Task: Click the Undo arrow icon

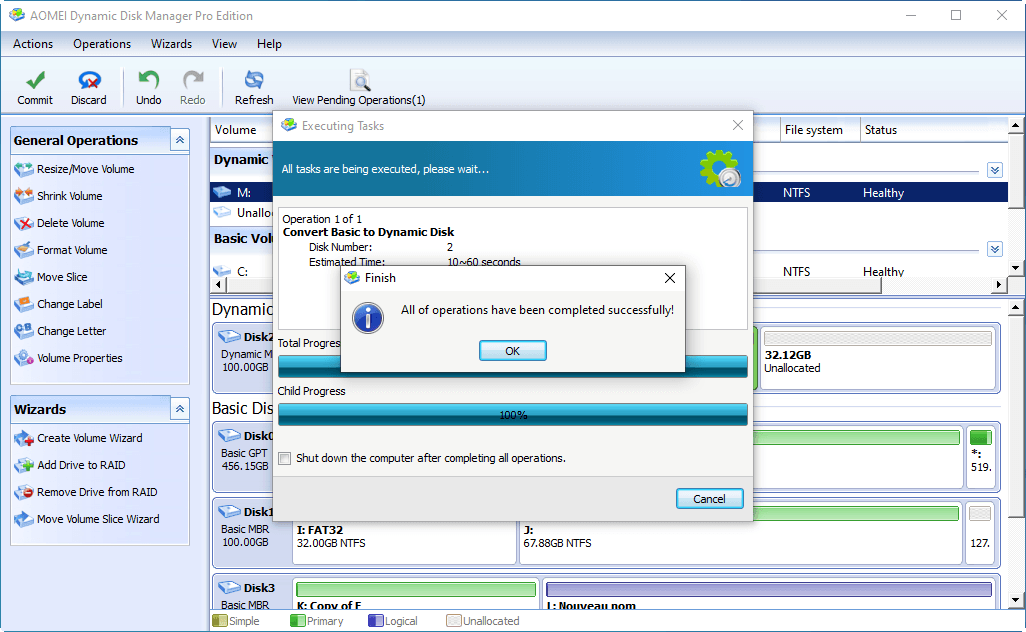Action: 149,80
